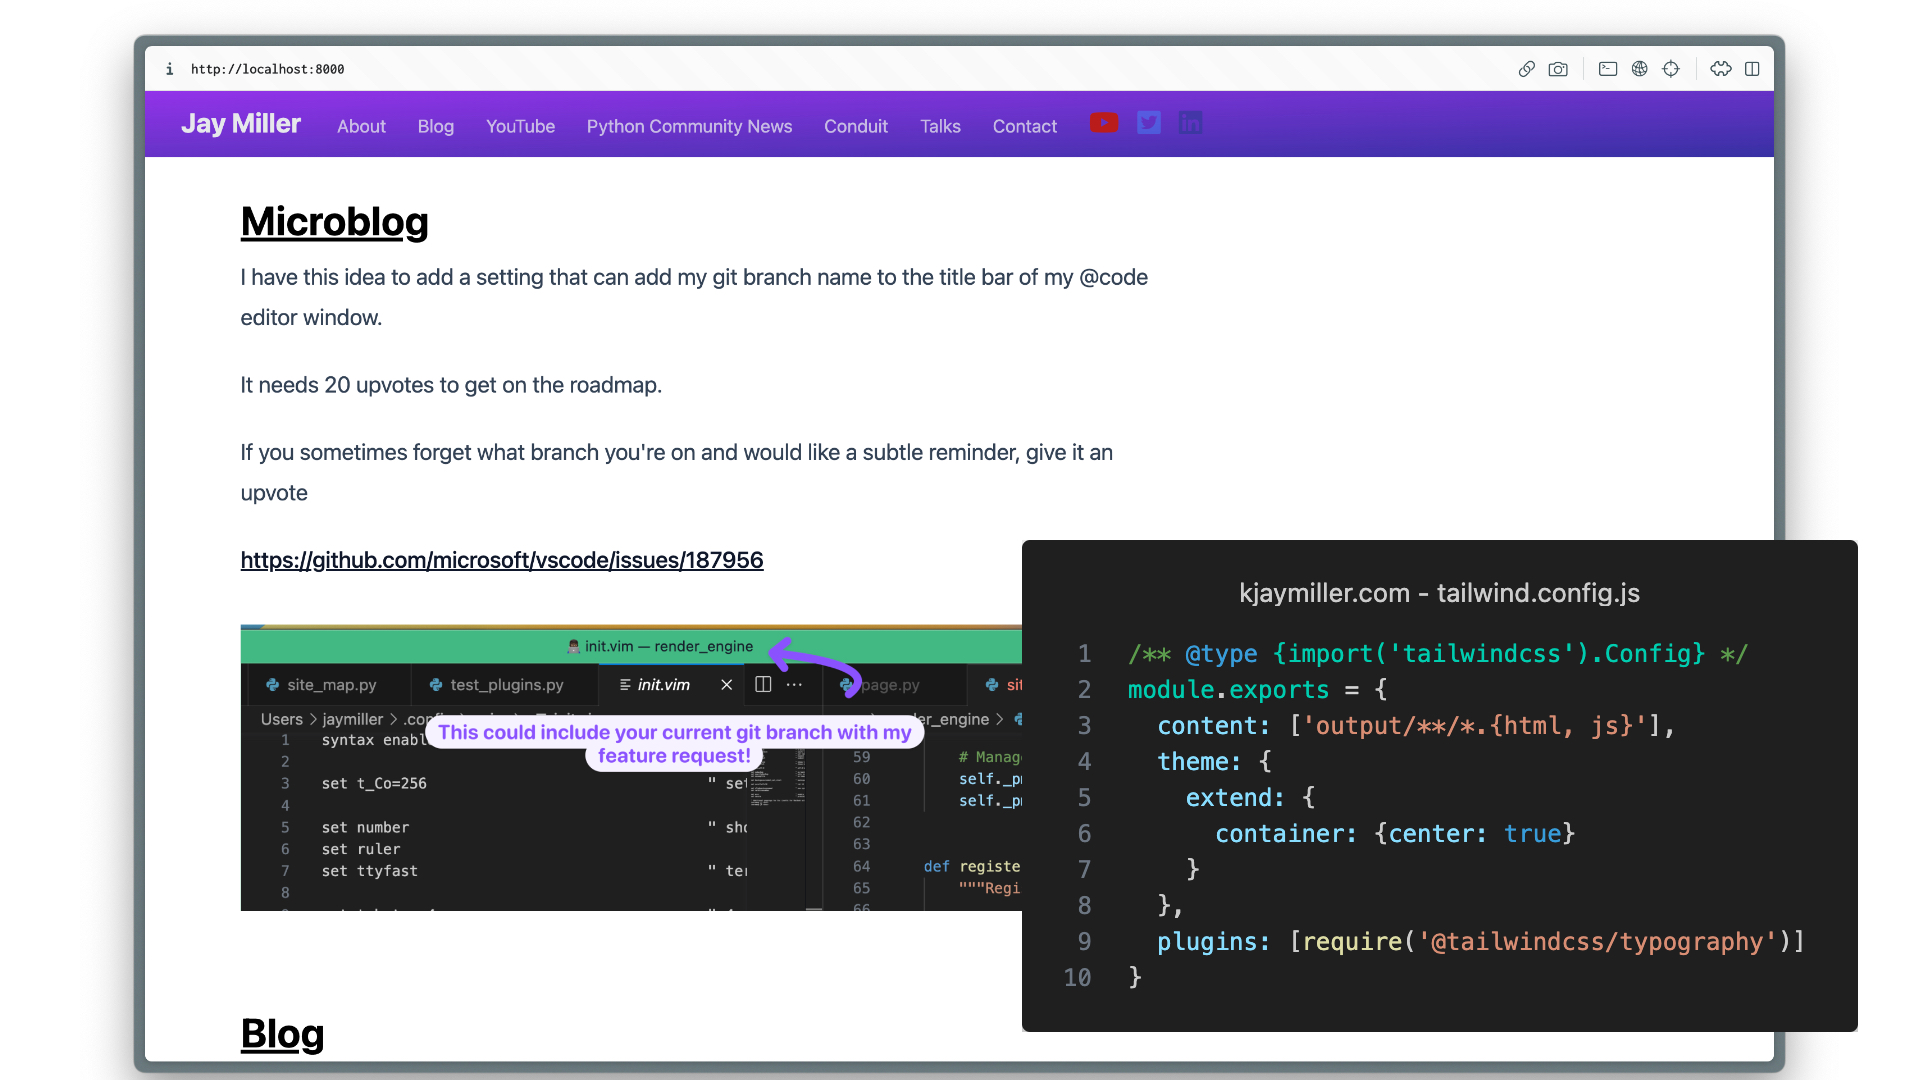
Task: Click the 'module.exports = {' code line
Action: (x=1257, y=690)
